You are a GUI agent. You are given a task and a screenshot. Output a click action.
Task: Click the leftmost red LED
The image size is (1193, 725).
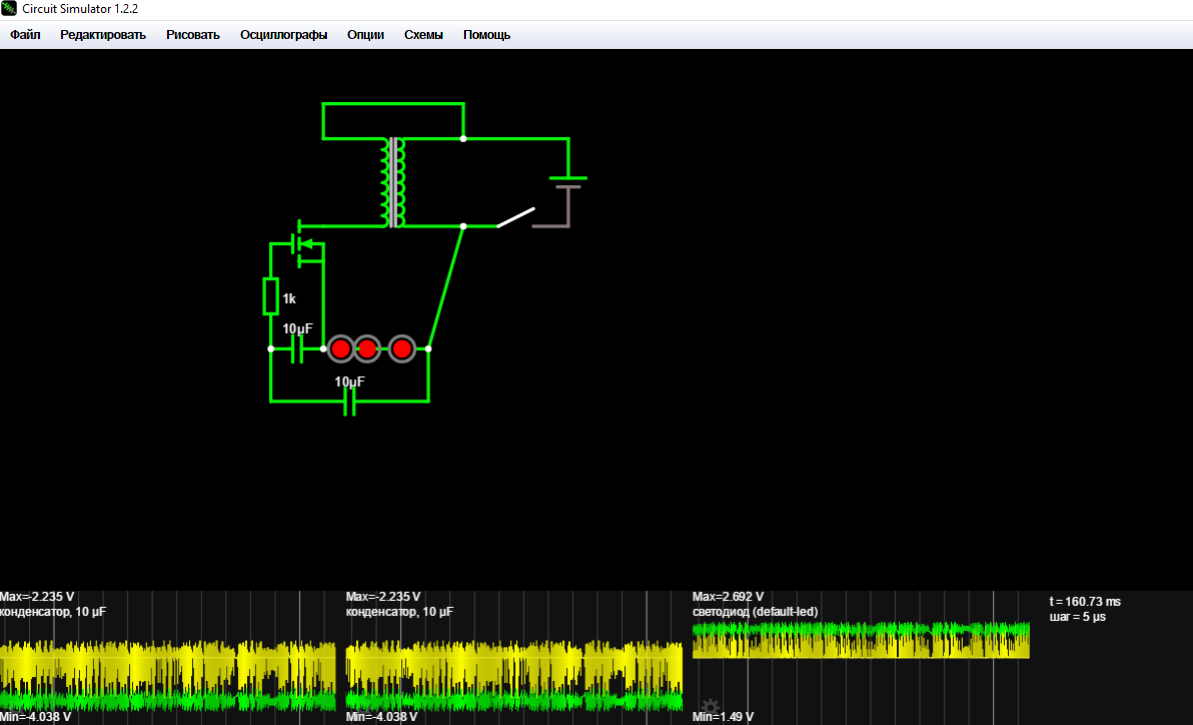pos(340,349)
